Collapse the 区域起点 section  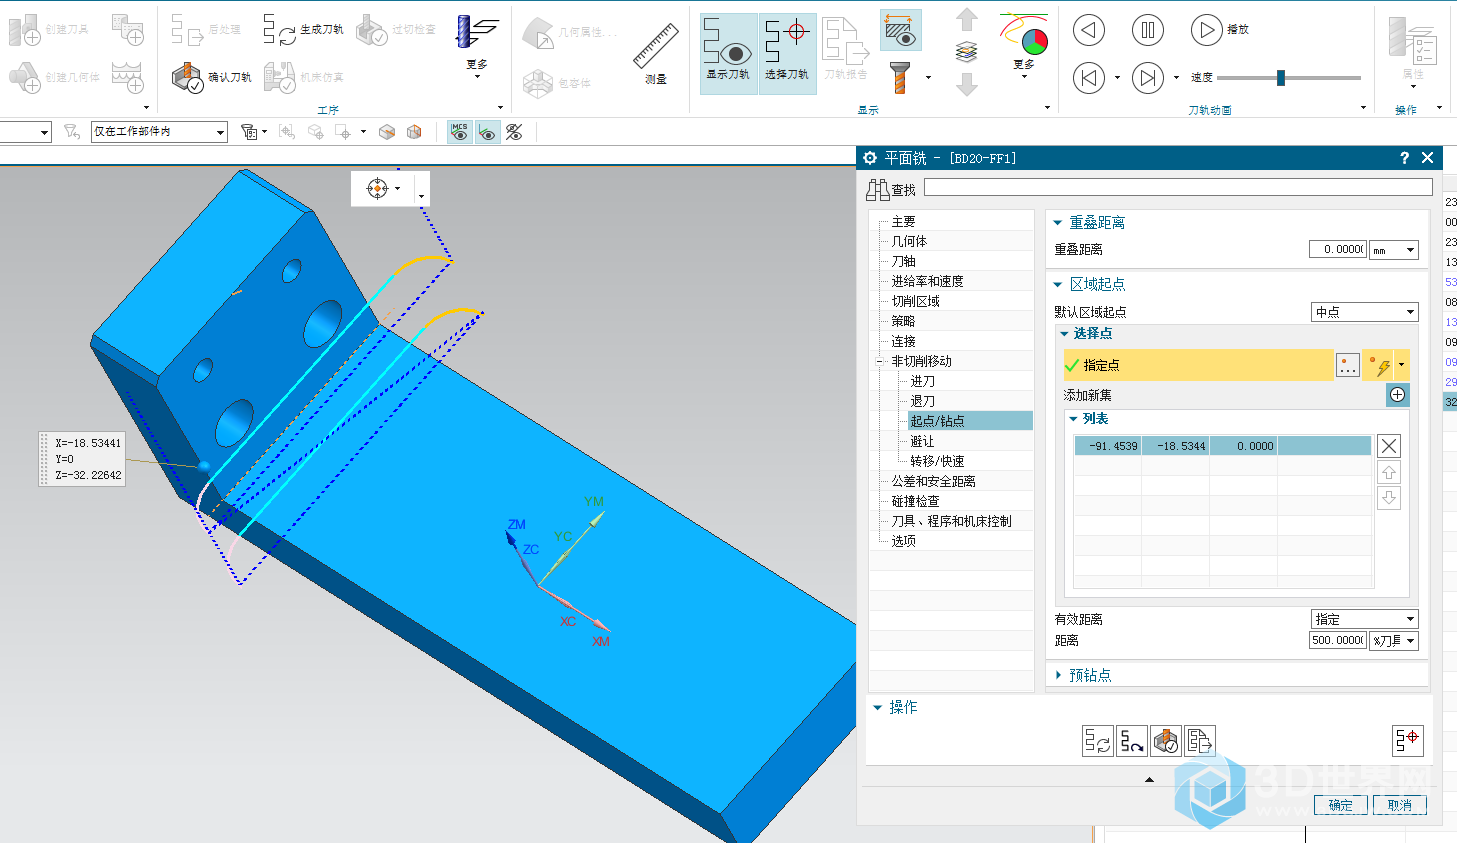coord(1058,284)
